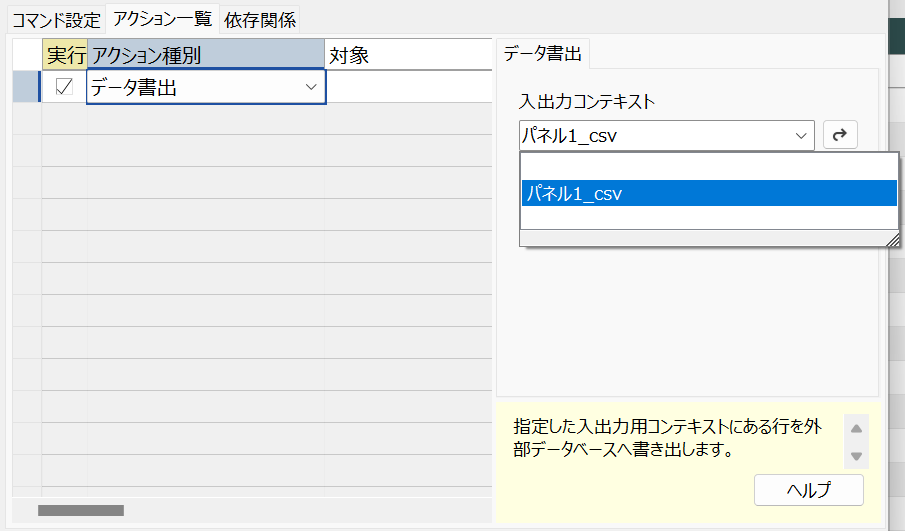The height and width of the screenshot is (531, 905).
Task: Click the 対象 column header
Action: click(x=408, y=55)
